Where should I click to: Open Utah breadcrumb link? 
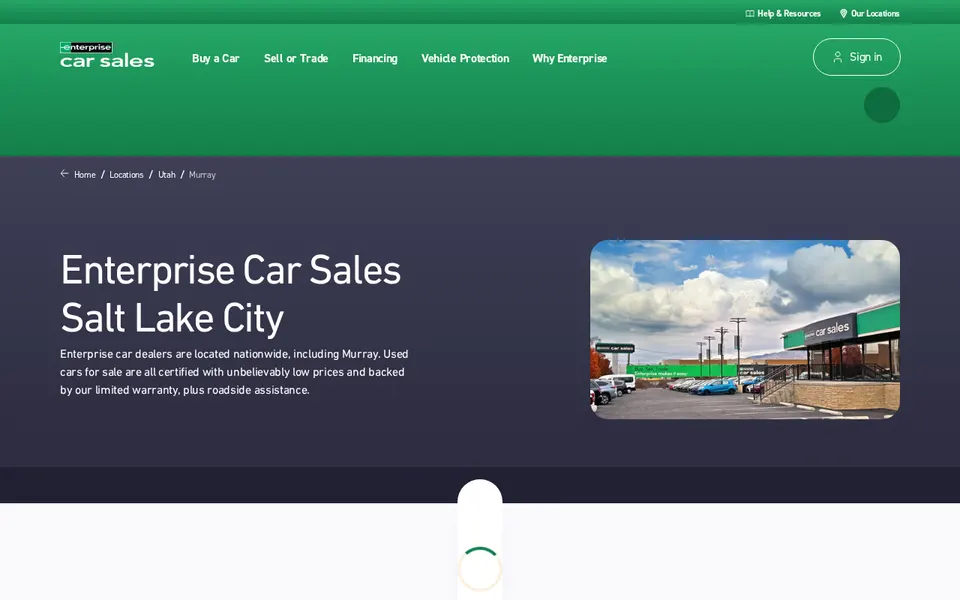point(167,174)
